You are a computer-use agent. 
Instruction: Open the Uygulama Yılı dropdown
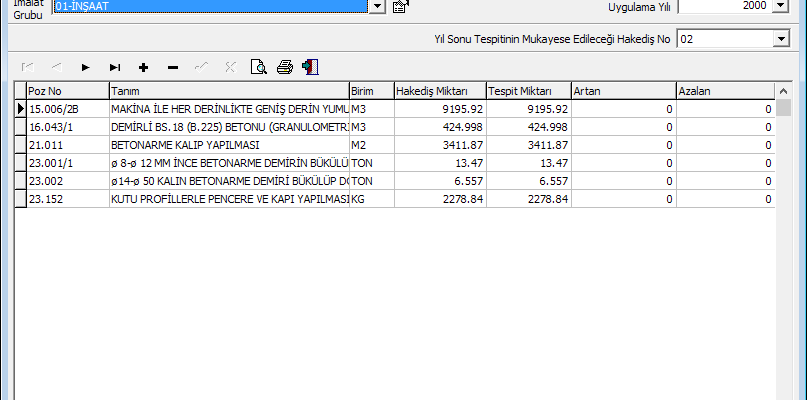[x=781, y=6]
